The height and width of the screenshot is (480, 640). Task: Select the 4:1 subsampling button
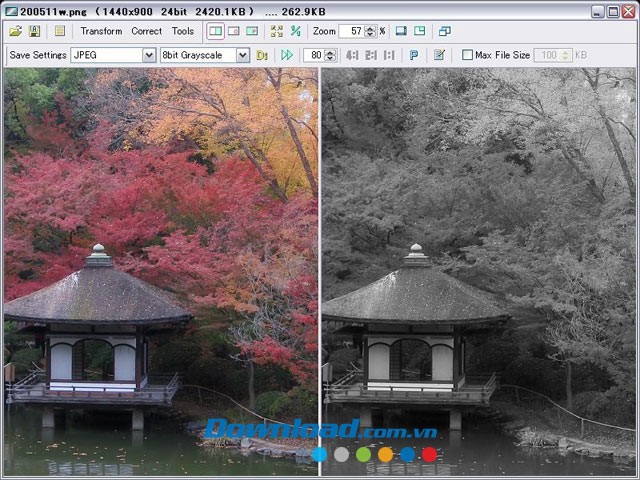351,55
